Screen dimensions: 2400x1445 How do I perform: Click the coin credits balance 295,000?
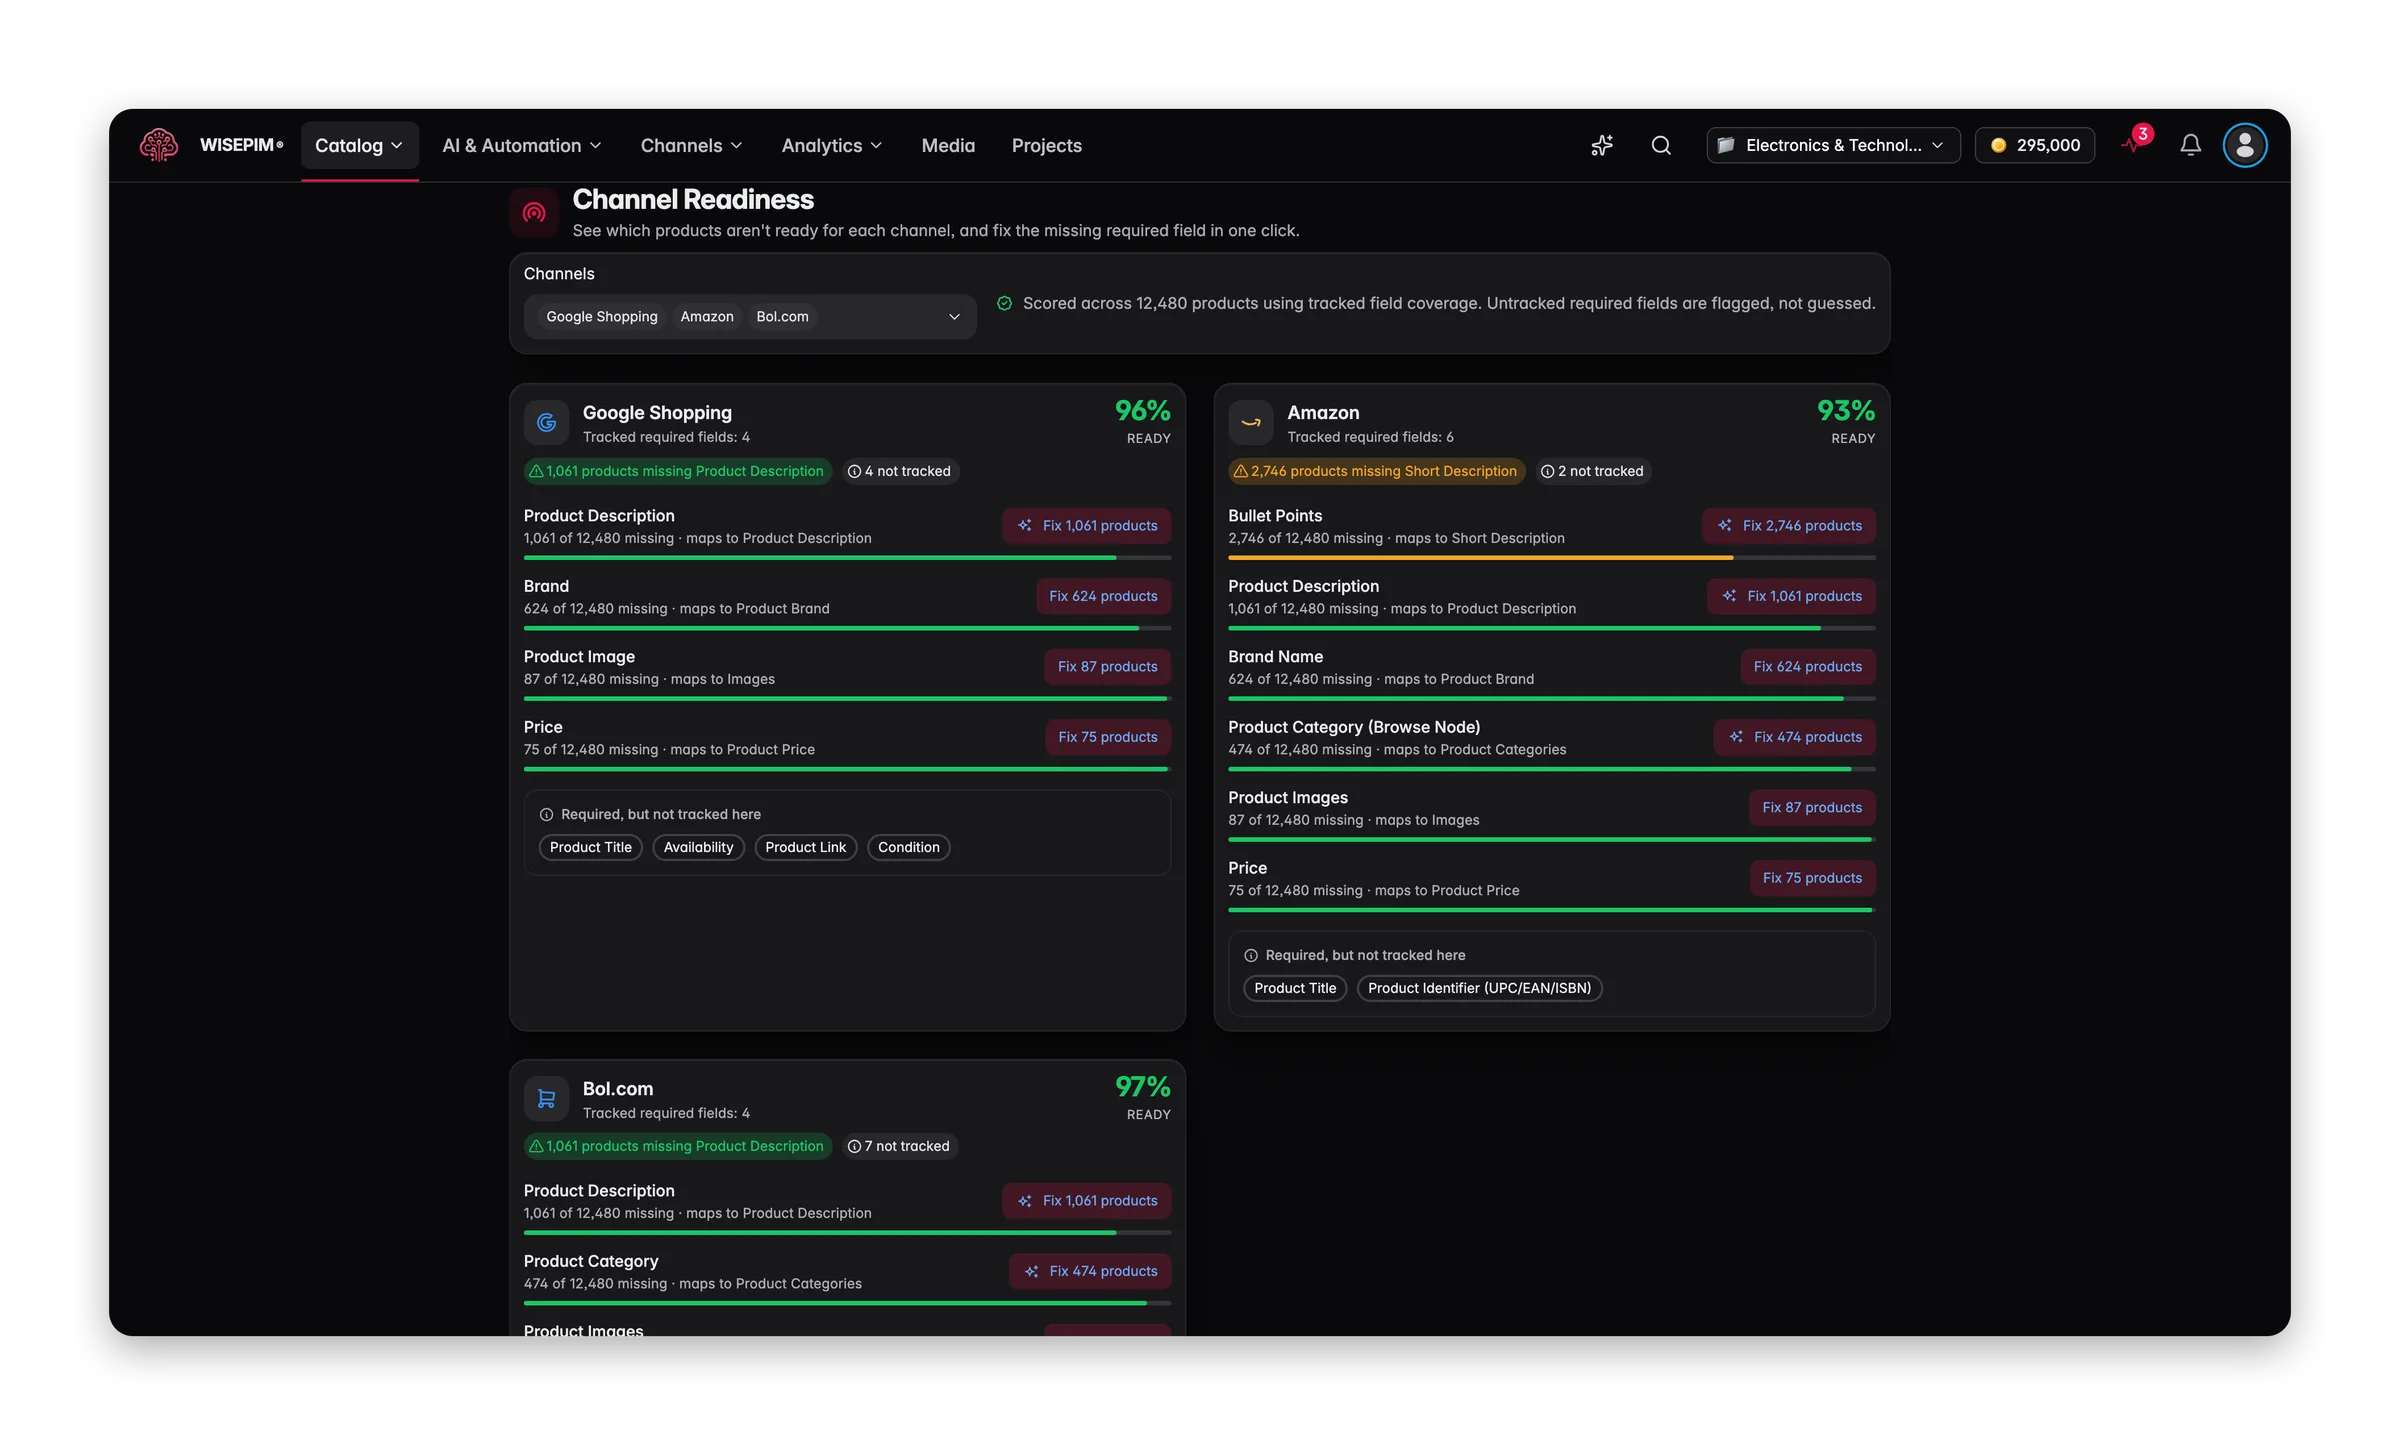pyautogui.click(x=2035, y=145)
